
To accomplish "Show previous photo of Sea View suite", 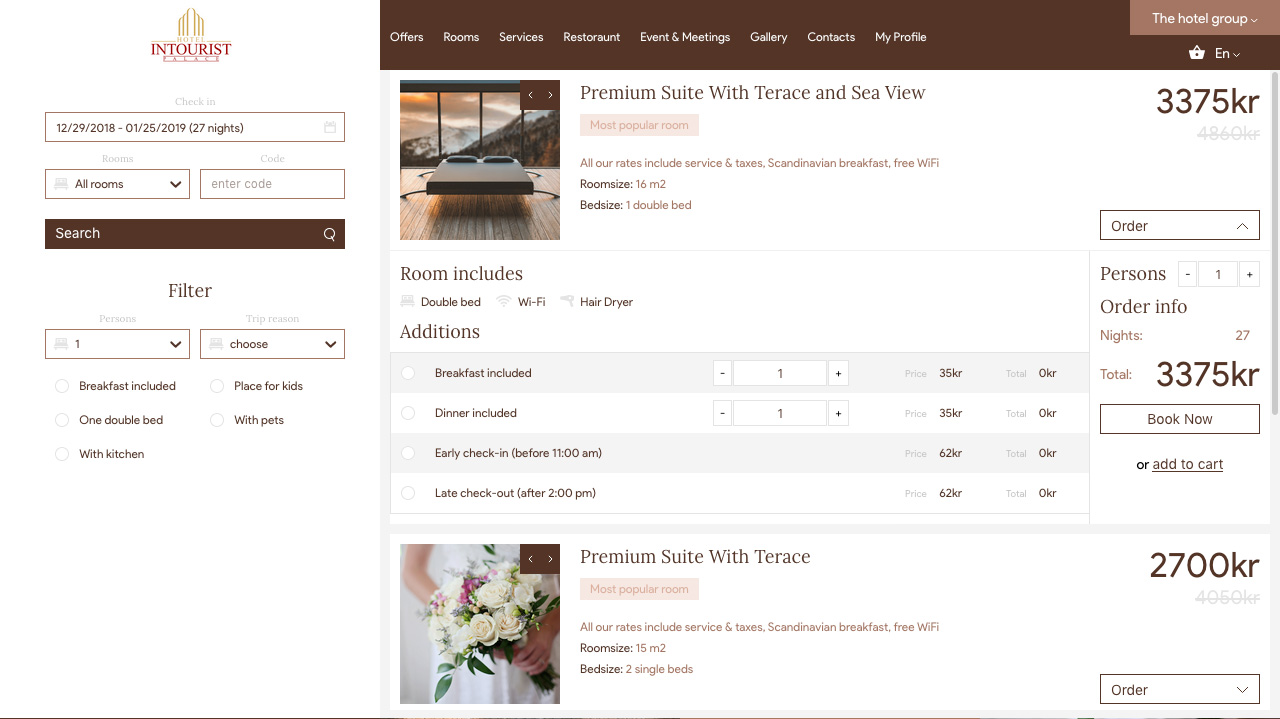I will point(530,95).
